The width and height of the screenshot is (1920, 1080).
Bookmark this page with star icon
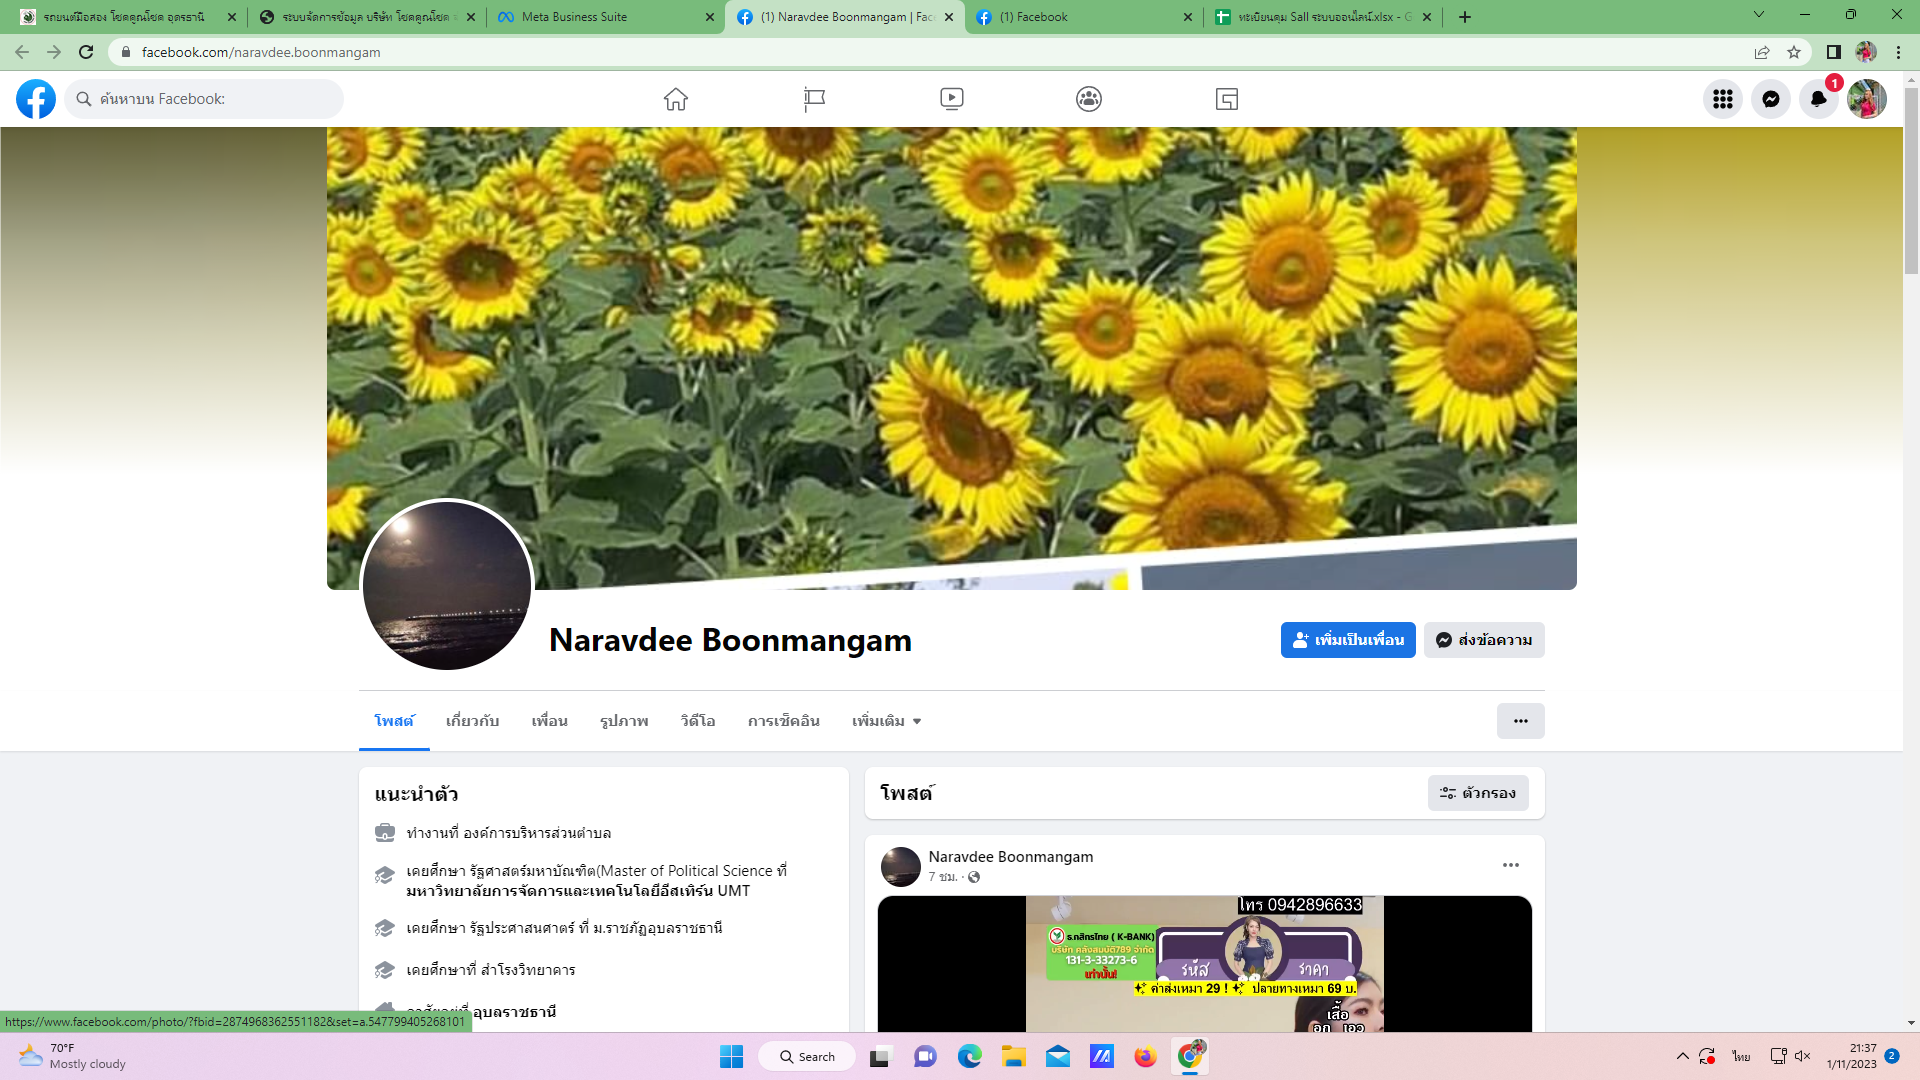click(1794, 52)
